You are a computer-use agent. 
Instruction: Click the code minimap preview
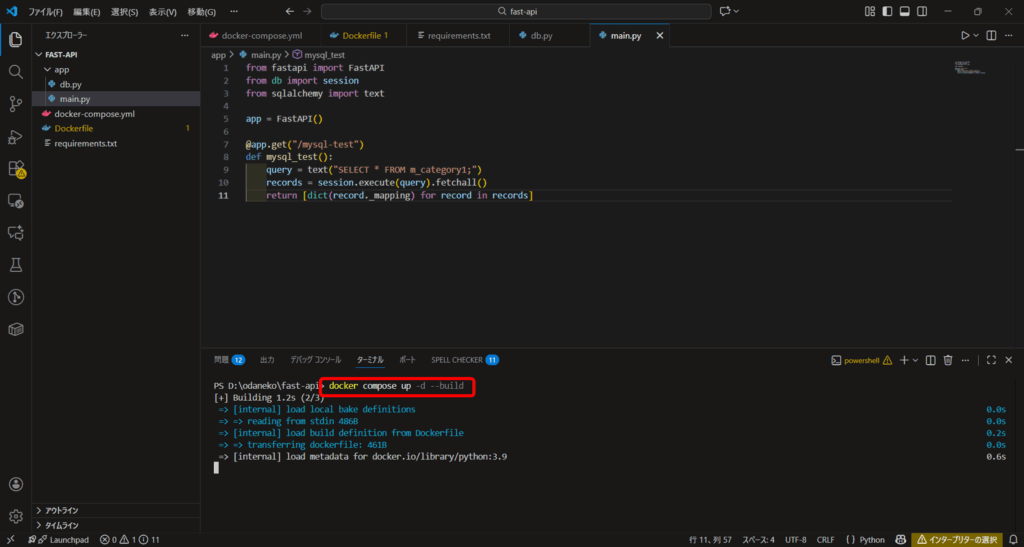(967, 68)
